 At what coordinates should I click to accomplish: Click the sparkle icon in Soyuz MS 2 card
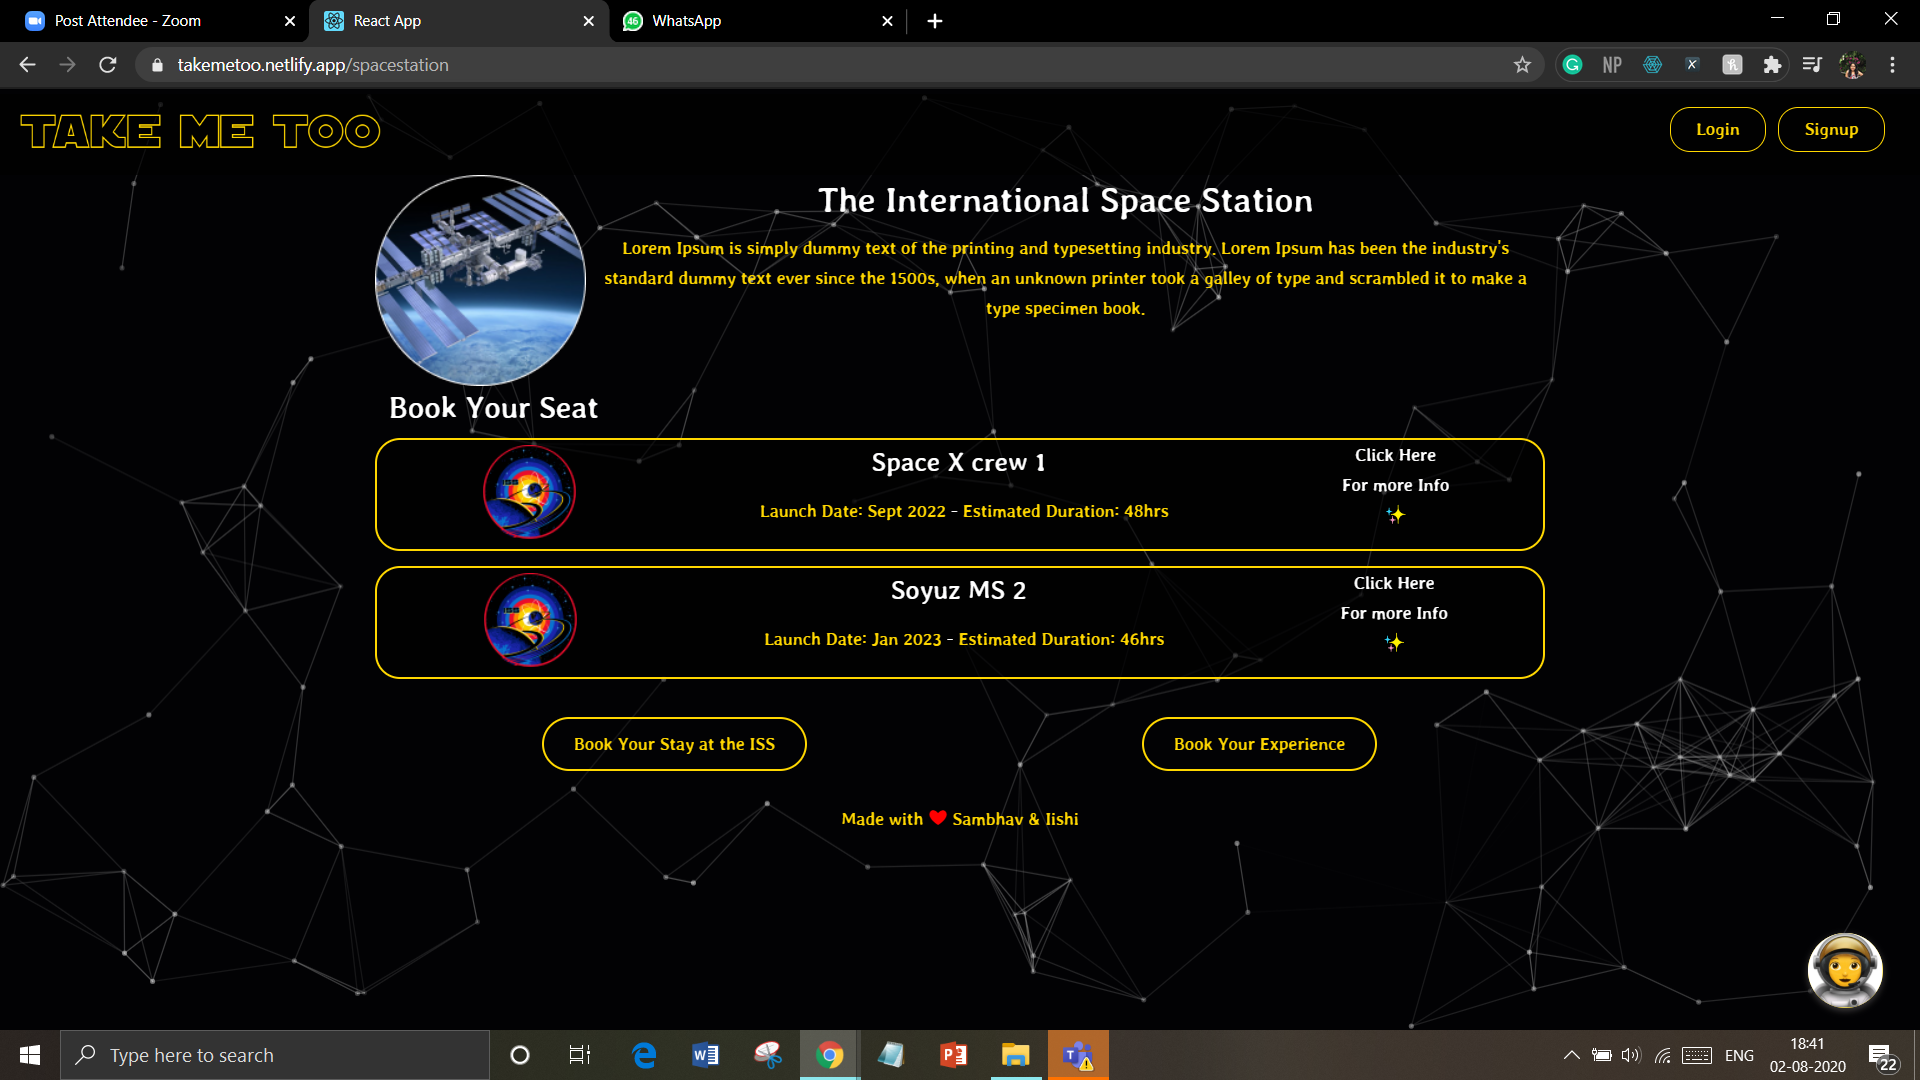(x=1394, y=643)
